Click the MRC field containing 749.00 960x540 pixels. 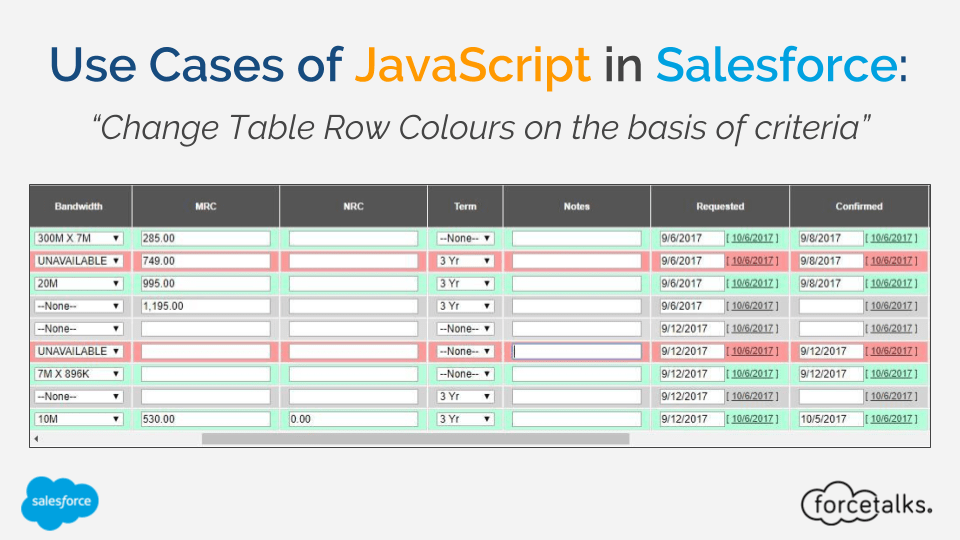pos(206,261)
